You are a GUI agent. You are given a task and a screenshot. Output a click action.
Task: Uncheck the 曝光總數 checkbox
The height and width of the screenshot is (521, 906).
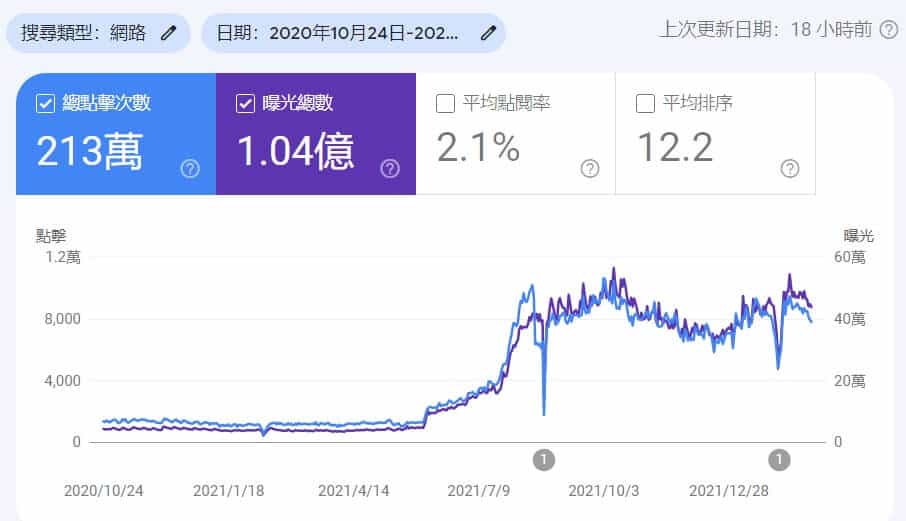click(246, 104)
